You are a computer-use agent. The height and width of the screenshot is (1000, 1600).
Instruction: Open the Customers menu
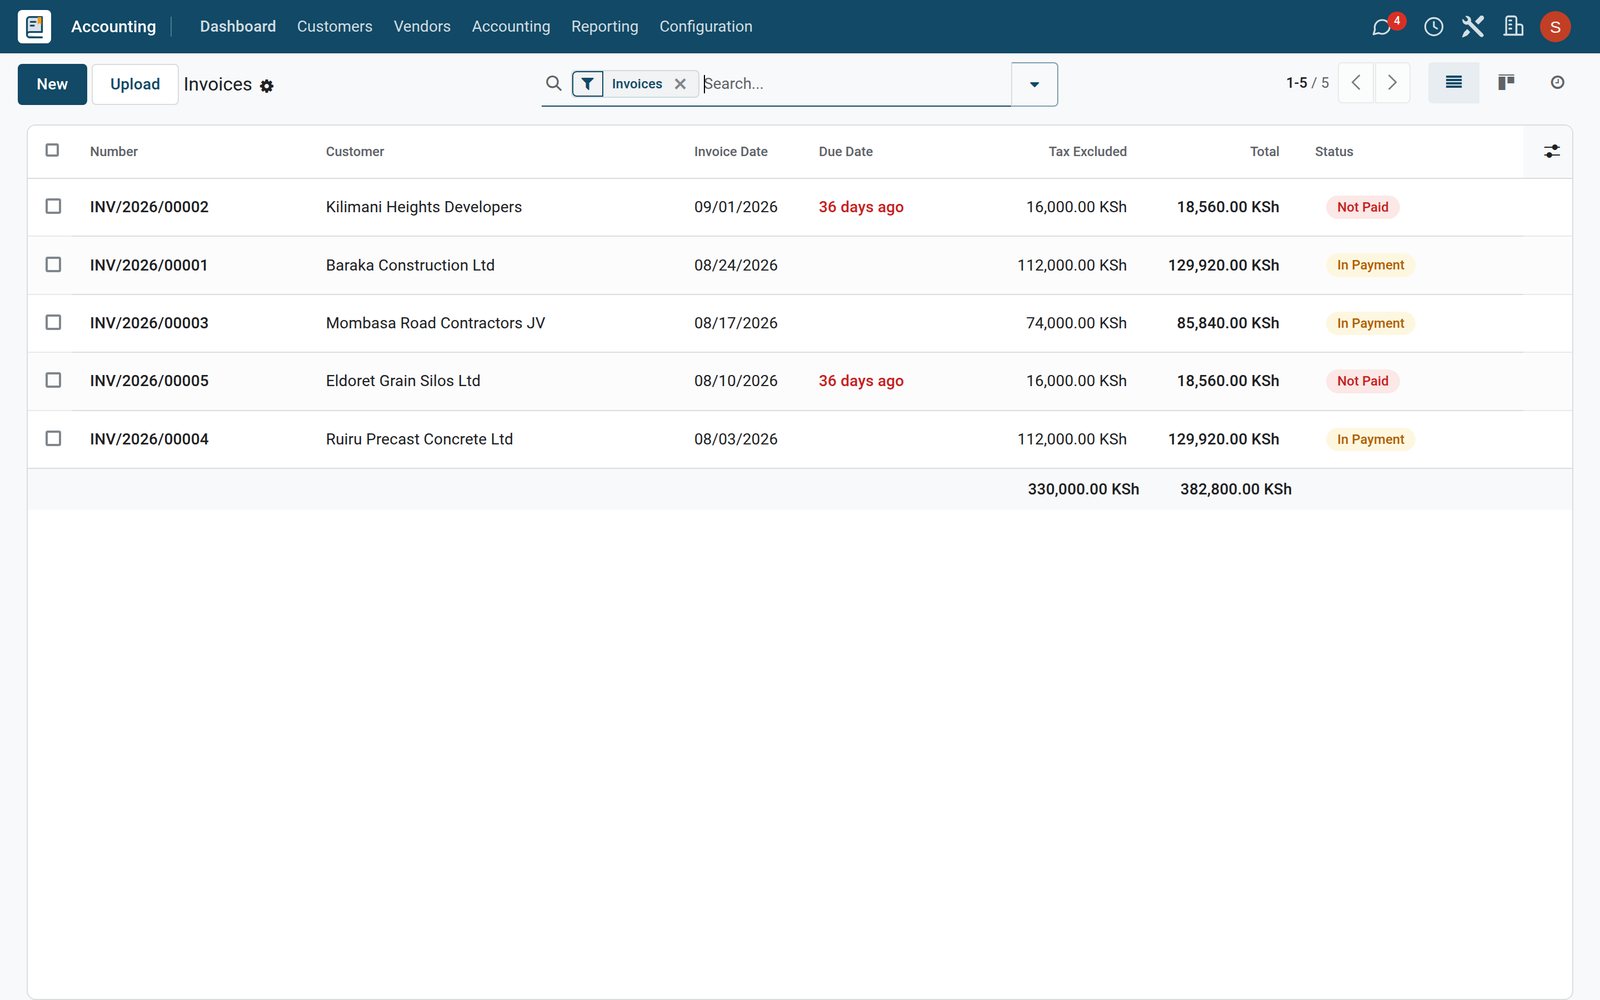click(x=334, y=27)
